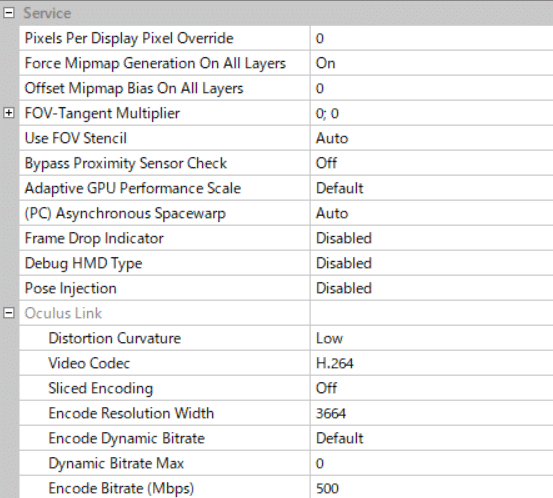Open Use FOV Stencil Auto value

[432, 138]
